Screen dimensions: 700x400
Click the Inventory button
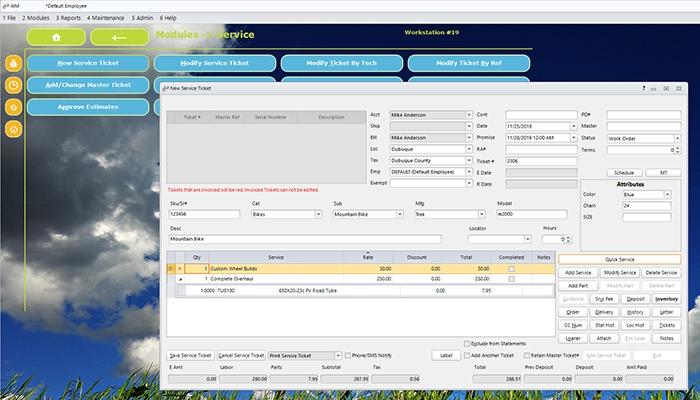coord(667,299)
